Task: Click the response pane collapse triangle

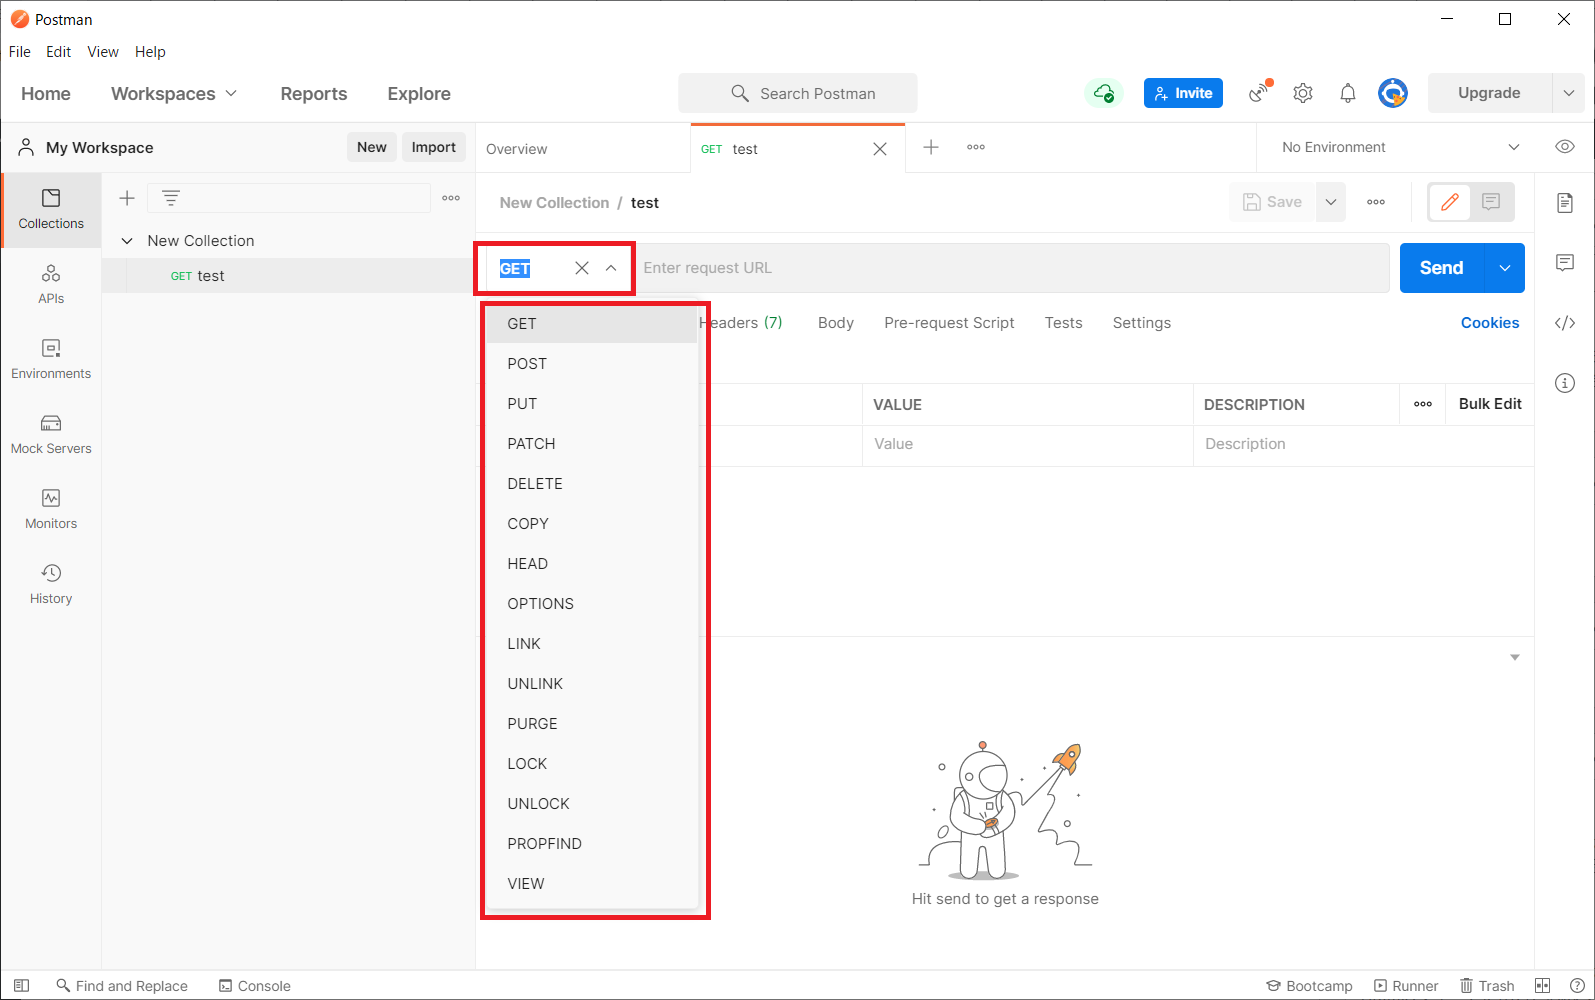Action: [x=1515, y=657]
